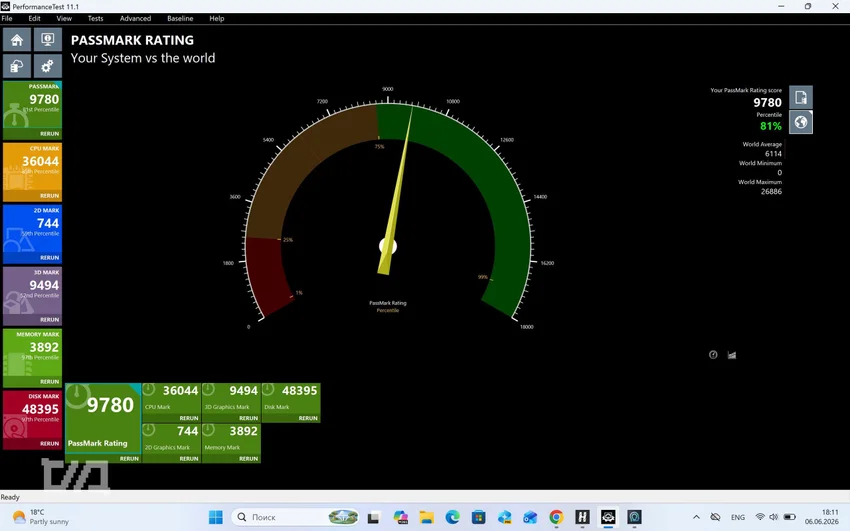Select the sidebar 3D MARK 9494 tile
Image resolution: width=850 pixels, height=531 pixels.
pos(33,292)
